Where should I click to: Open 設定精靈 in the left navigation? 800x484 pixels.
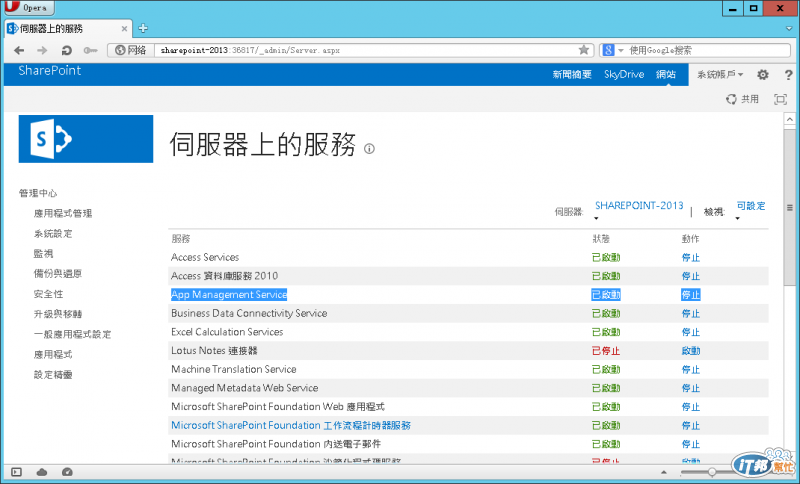pos(53,375)
